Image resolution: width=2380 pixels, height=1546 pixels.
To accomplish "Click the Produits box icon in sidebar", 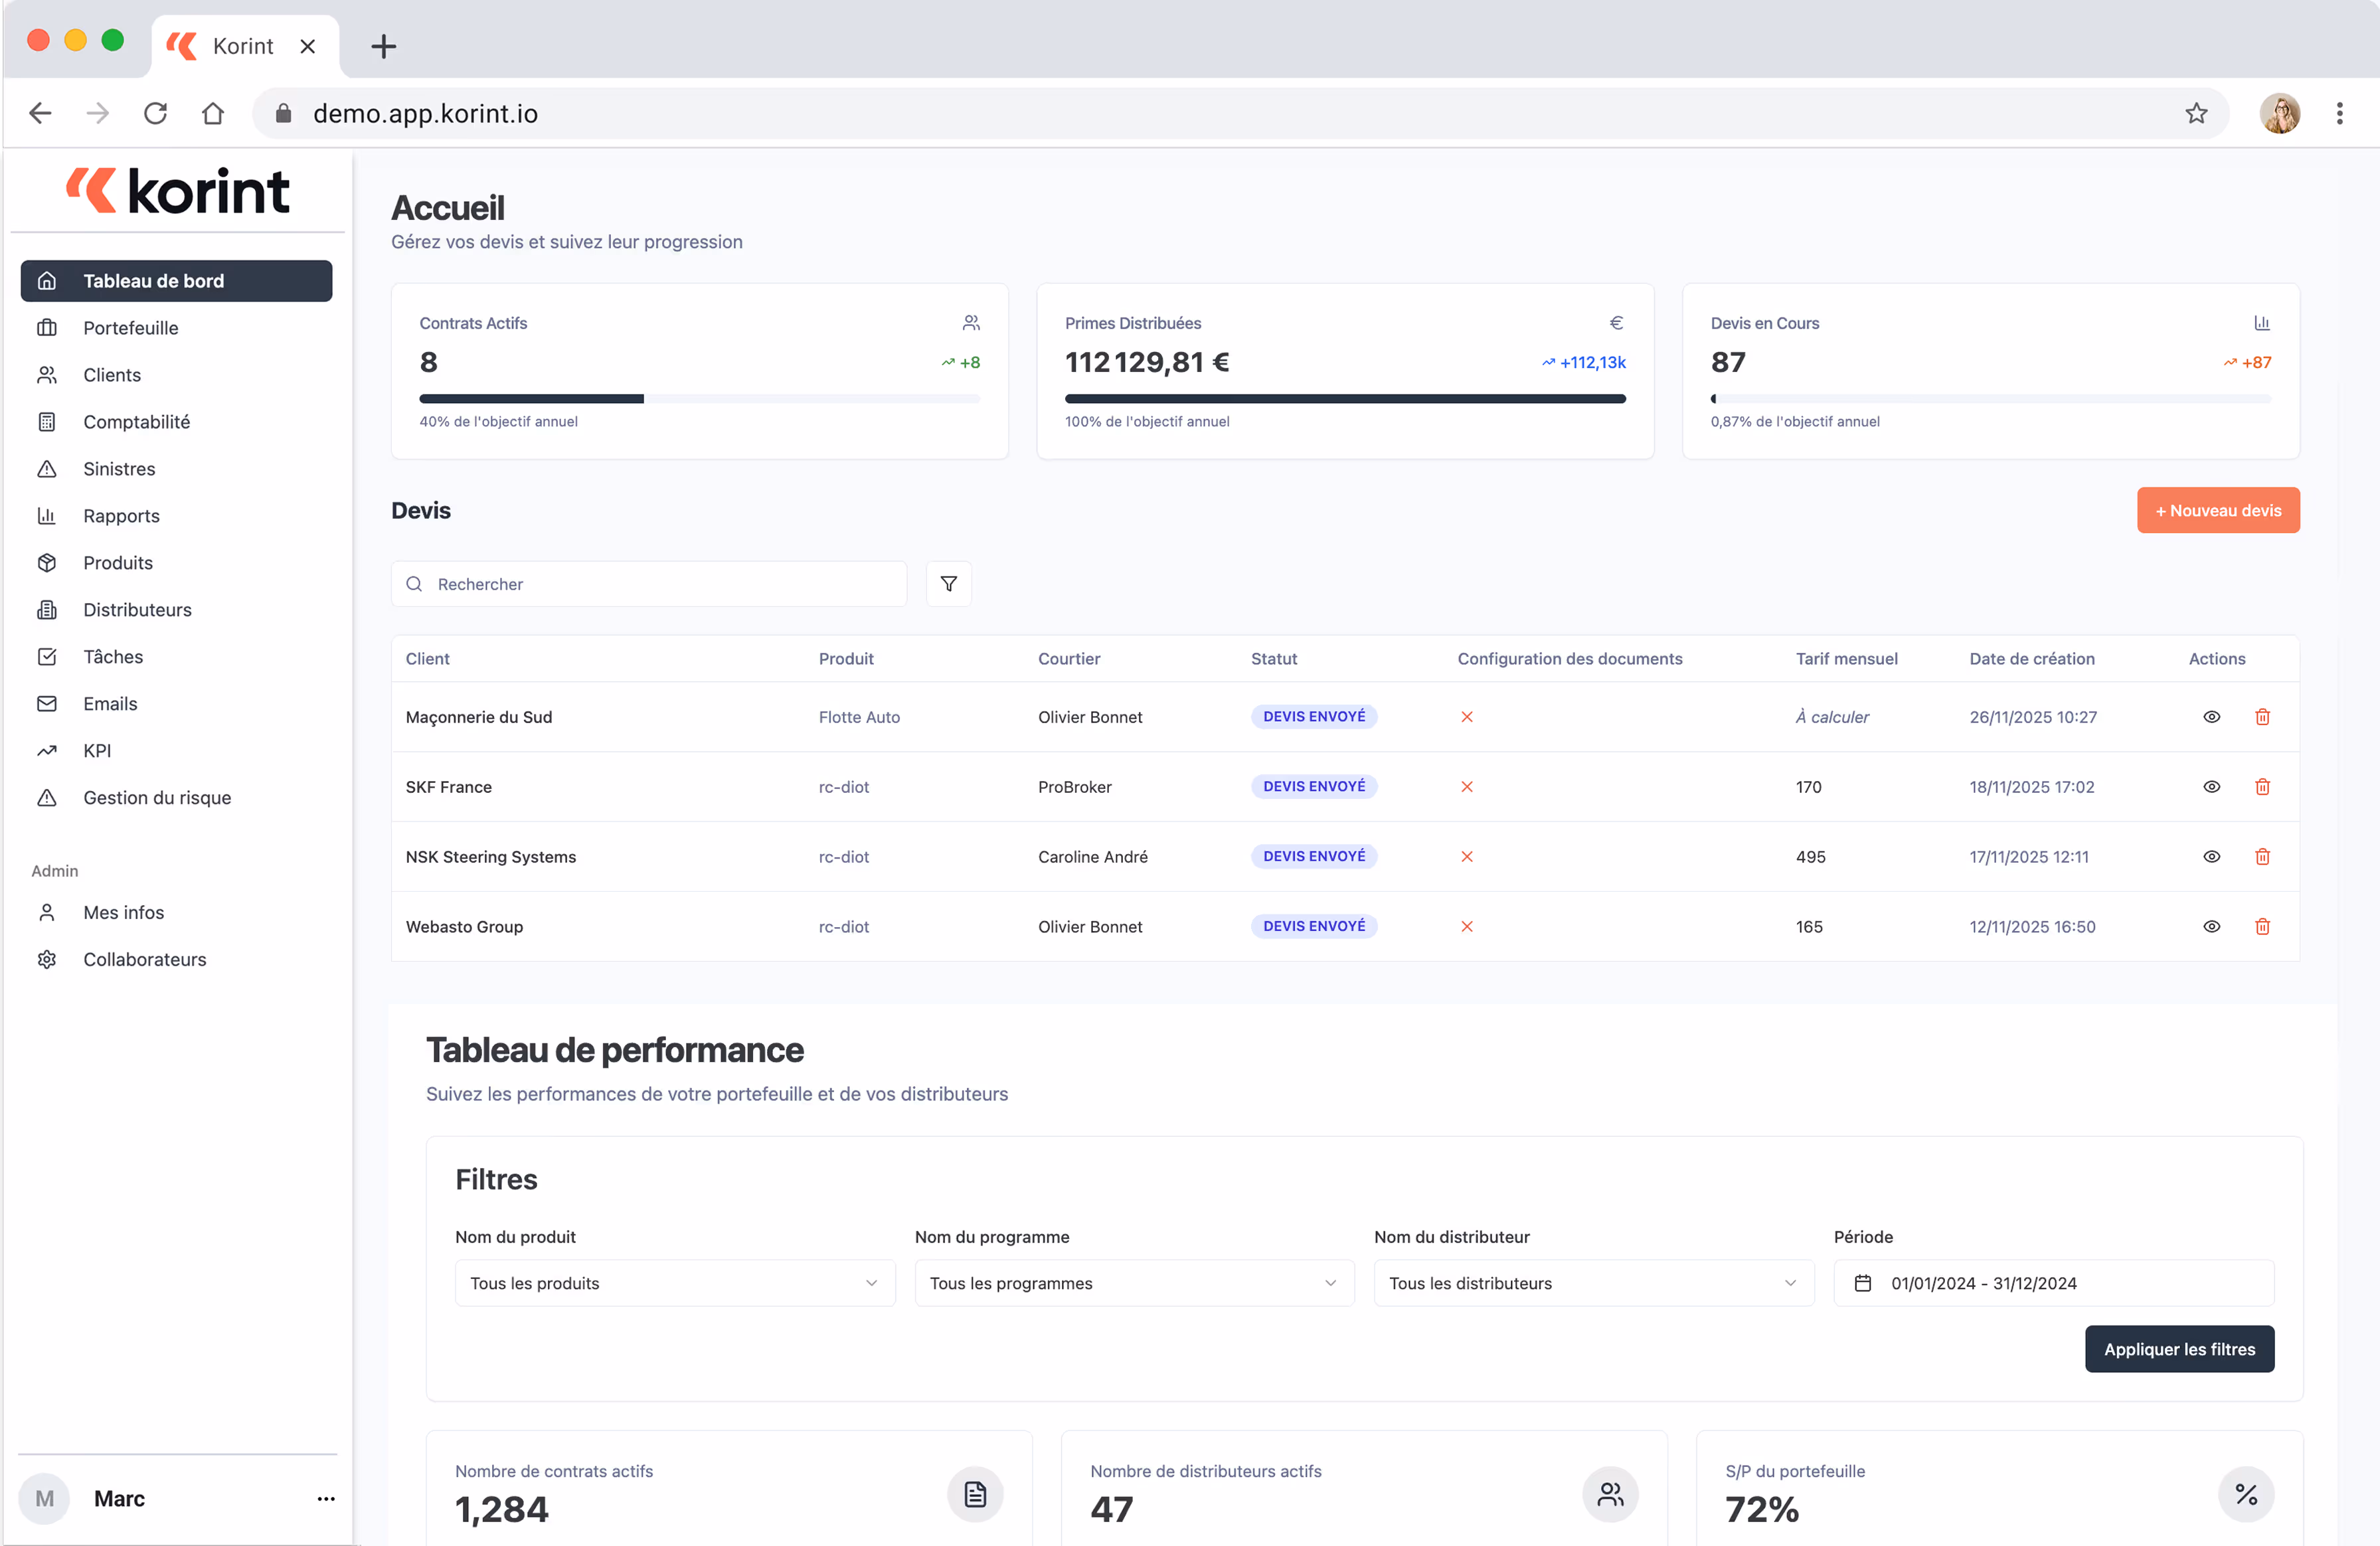I will tap(47, 563).
